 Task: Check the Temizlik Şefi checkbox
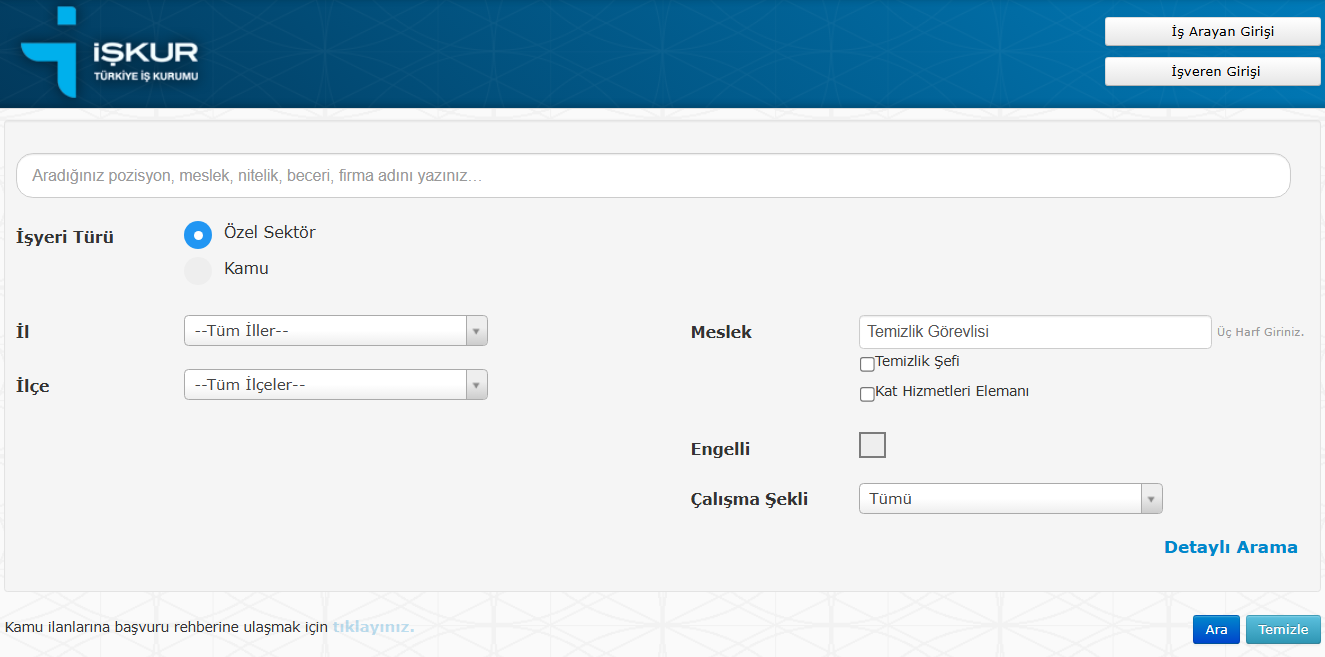[867, 365]
